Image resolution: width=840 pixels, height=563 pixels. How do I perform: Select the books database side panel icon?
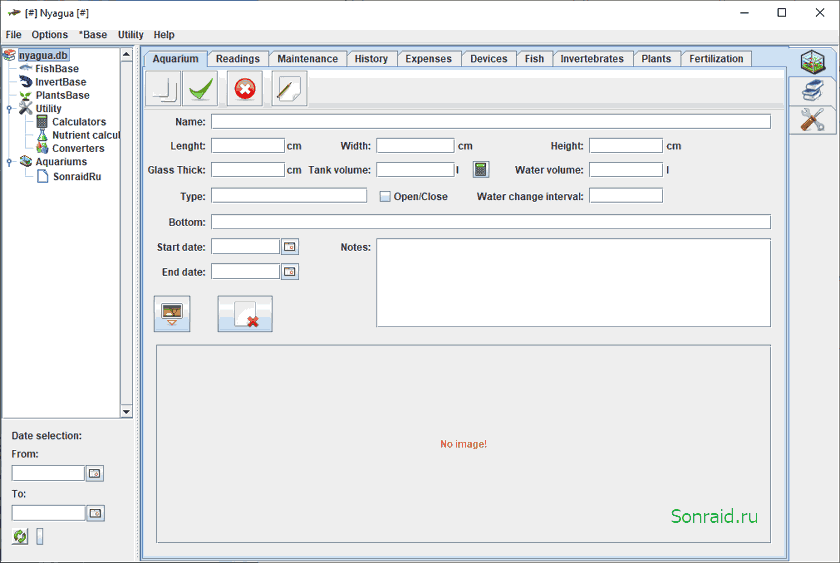[x=813, y=91]
